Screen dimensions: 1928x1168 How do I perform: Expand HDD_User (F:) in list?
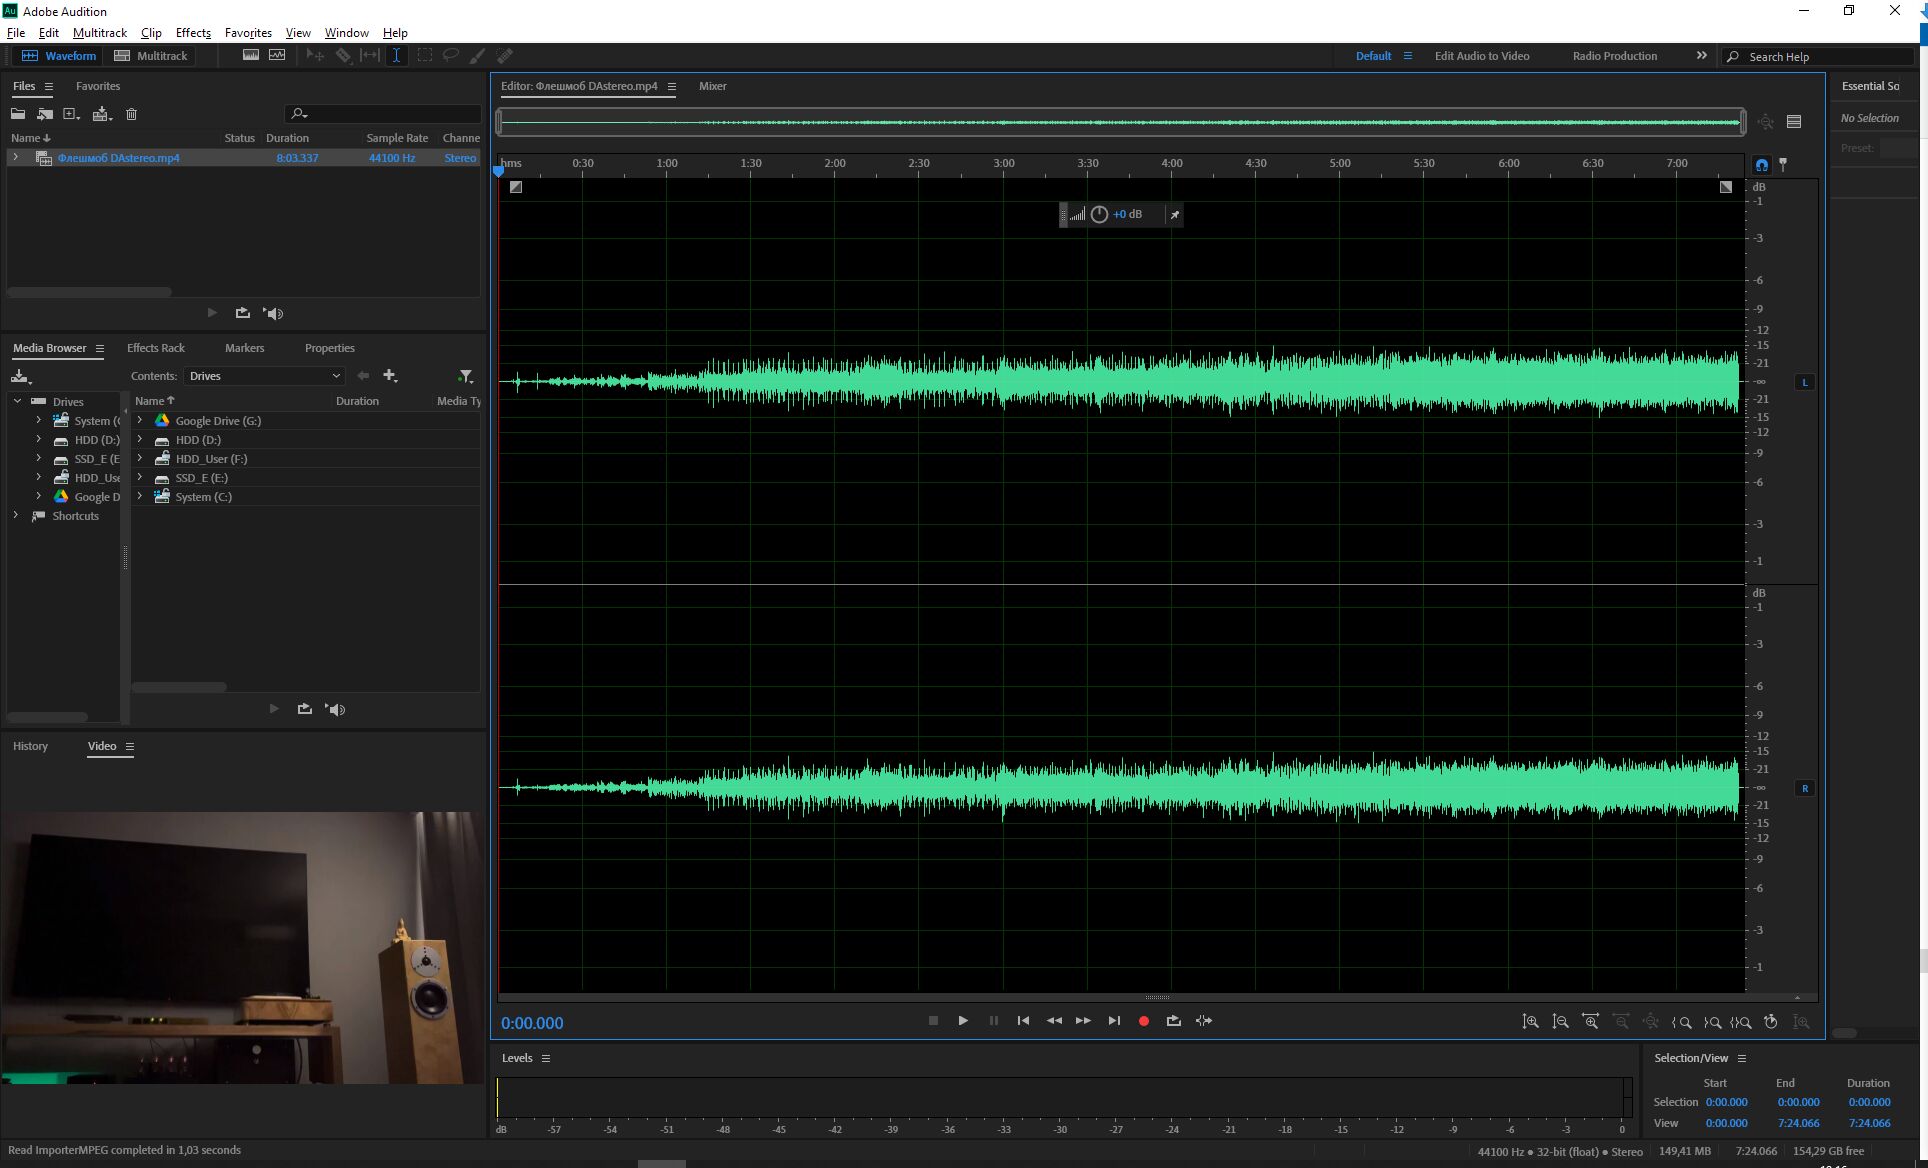140,458
